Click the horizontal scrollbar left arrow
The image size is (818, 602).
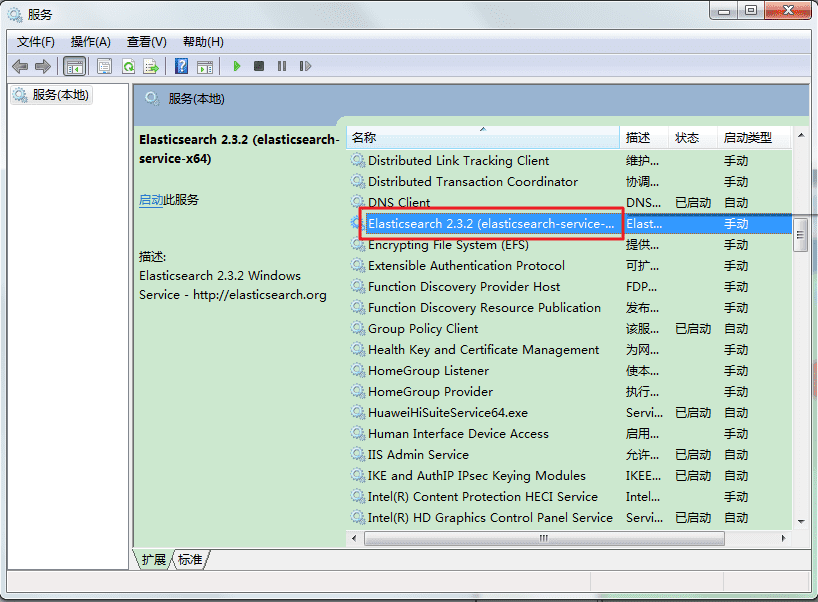pyautogui.click(x=354, y=538)
